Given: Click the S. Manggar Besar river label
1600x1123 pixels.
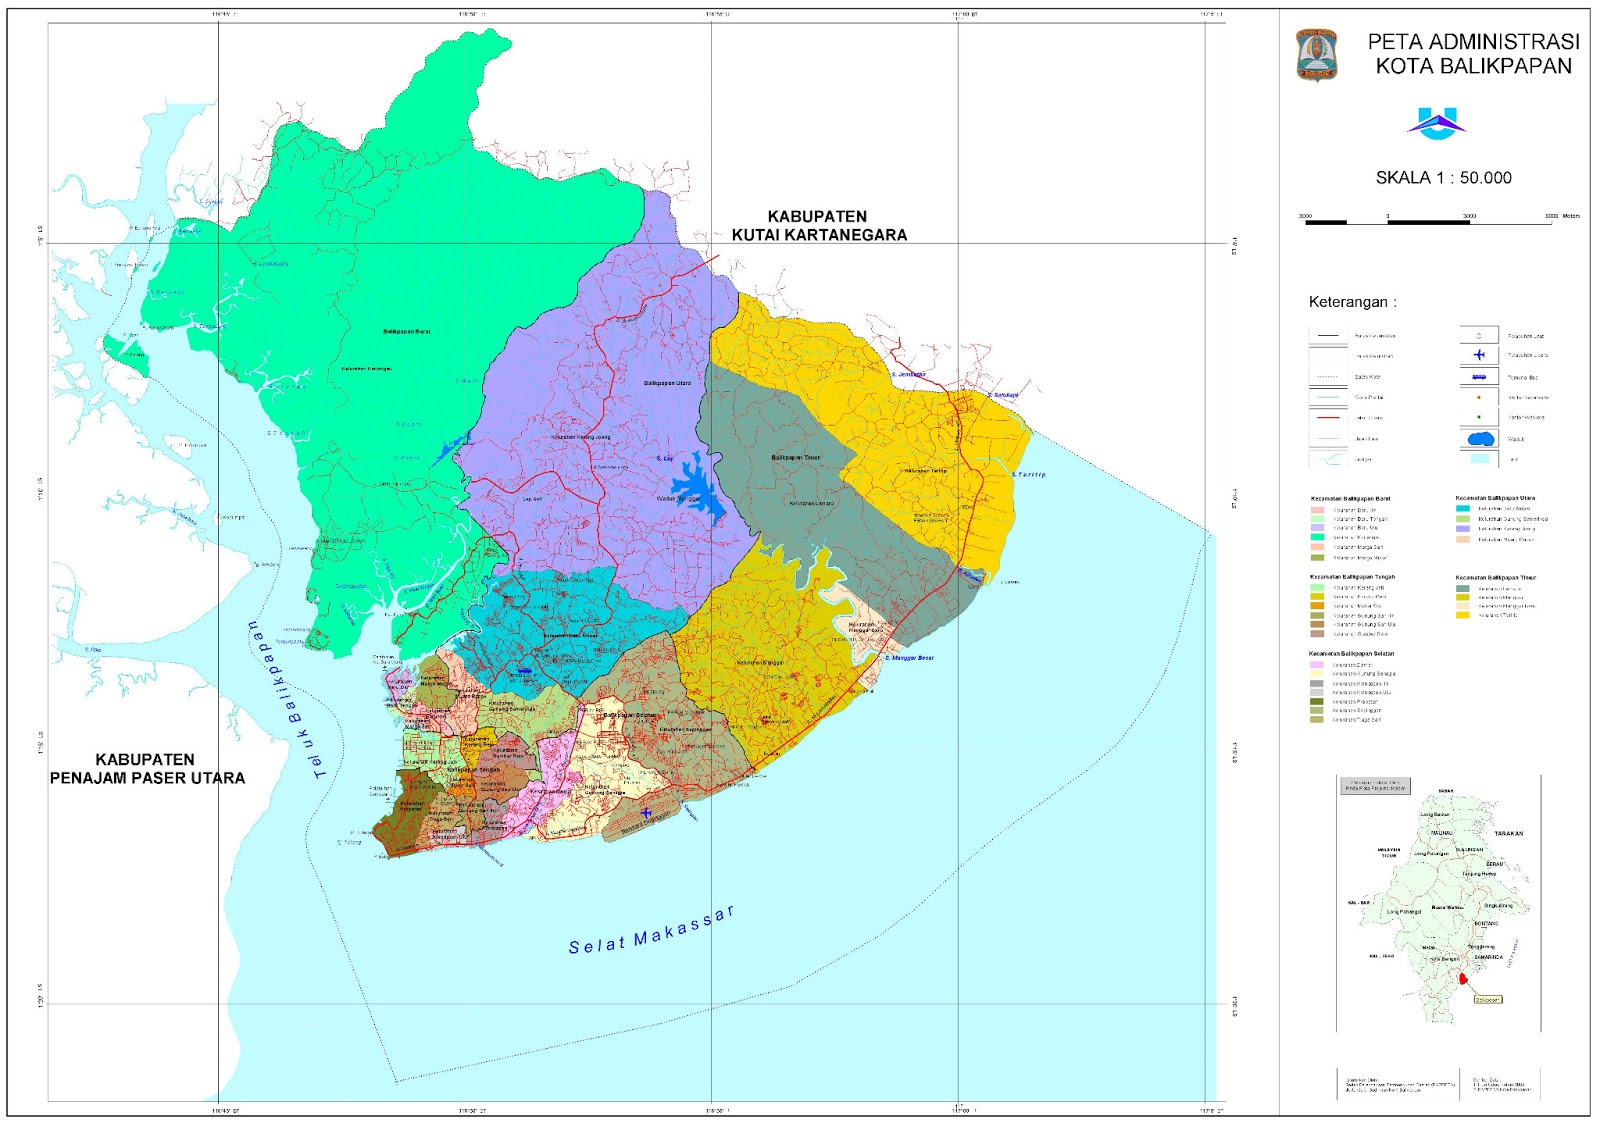Looking at the screenshot, I should point(909,658).
